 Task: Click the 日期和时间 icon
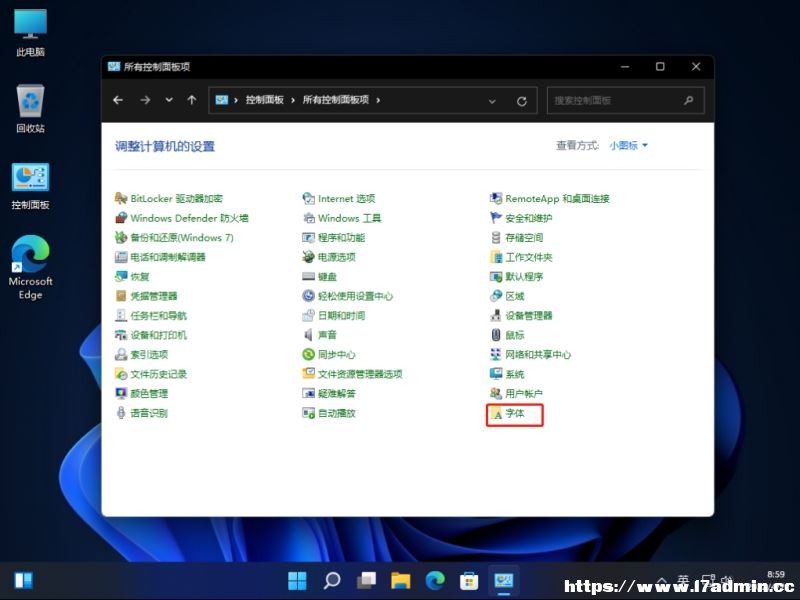pos(308,315)
